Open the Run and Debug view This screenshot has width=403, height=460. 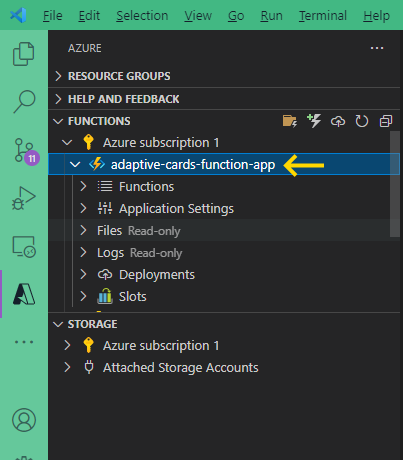pos(24,198)
